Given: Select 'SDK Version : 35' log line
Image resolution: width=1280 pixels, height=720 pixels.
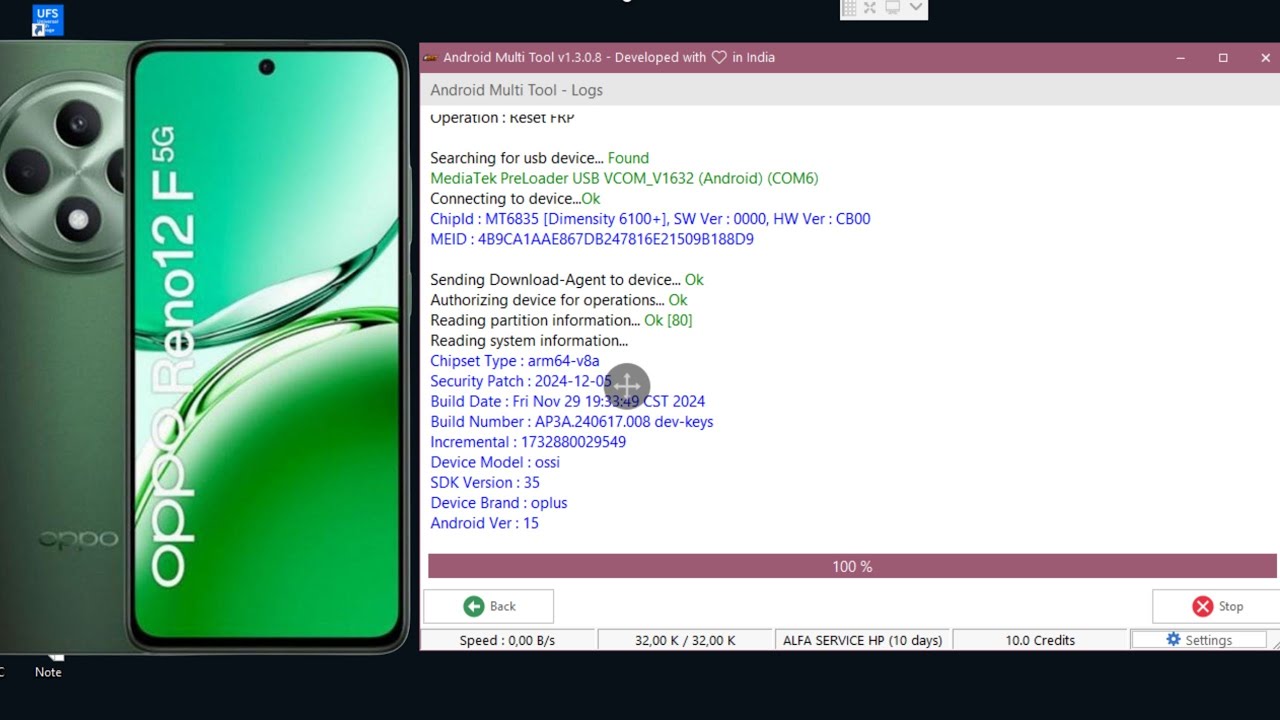Looking at the screenshot, I should (x=485, y=482).
